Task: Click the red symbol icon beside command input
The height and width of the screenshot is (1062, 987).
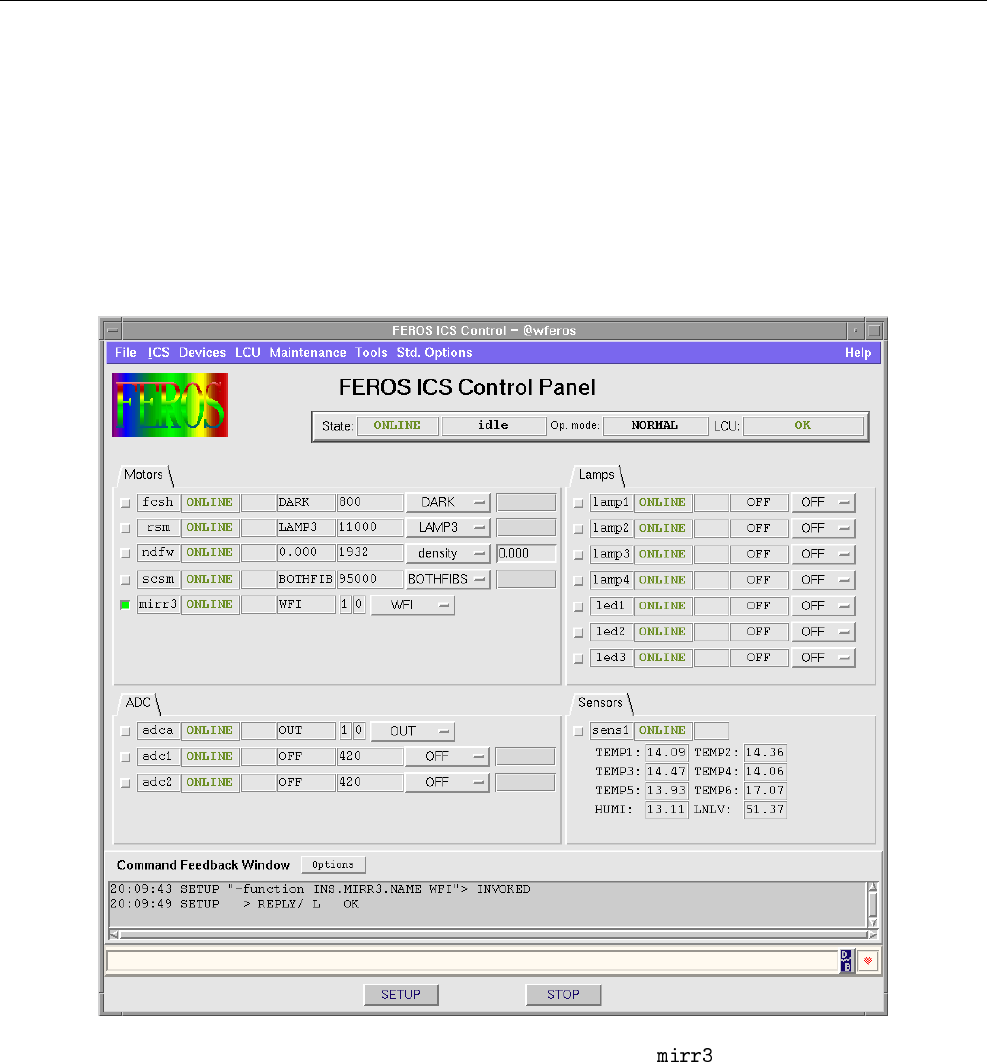Action: pos(868,960)
